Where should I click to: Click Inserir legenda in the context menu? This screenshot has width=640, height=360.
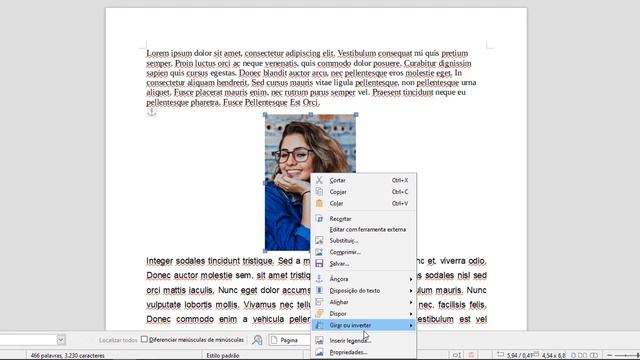click(x=363, y=340)
